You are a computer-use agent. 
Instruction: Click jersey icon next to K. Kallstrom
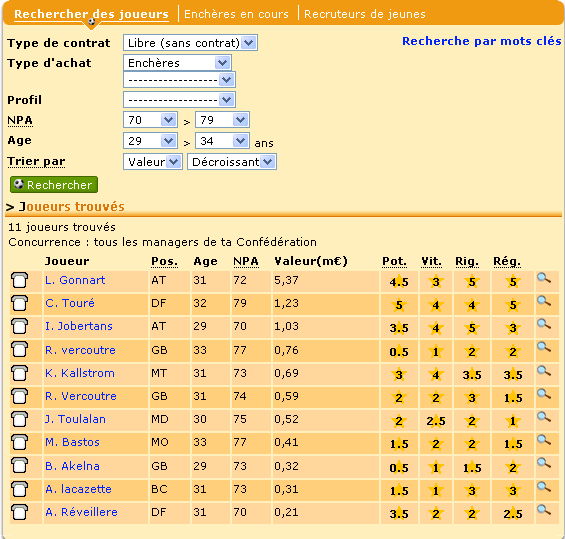point(19,373)
